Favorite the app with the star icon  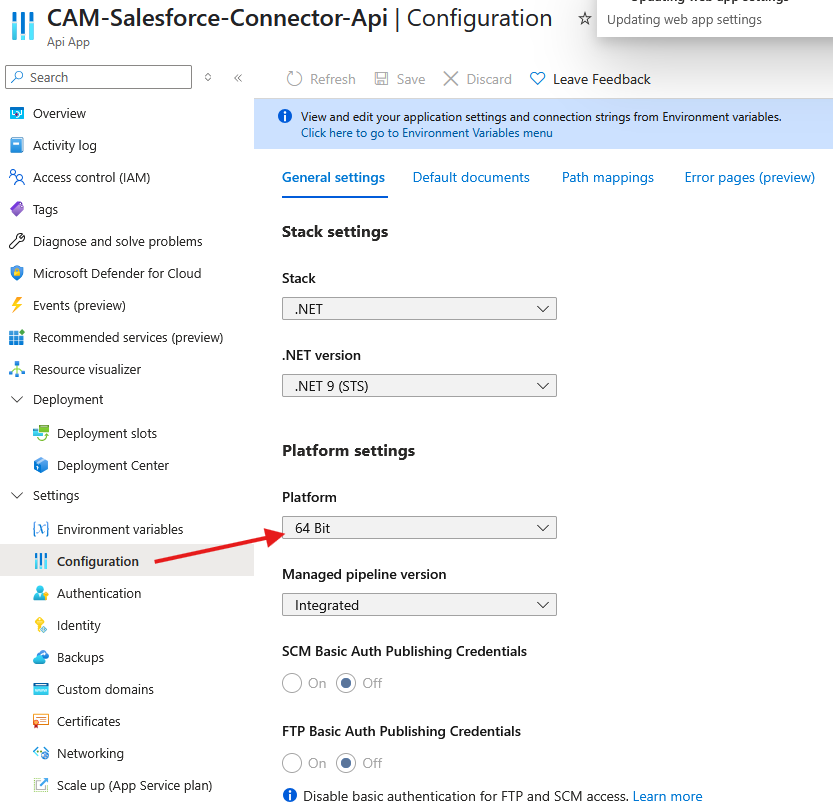pyautogui.click(x=585, y=19)
